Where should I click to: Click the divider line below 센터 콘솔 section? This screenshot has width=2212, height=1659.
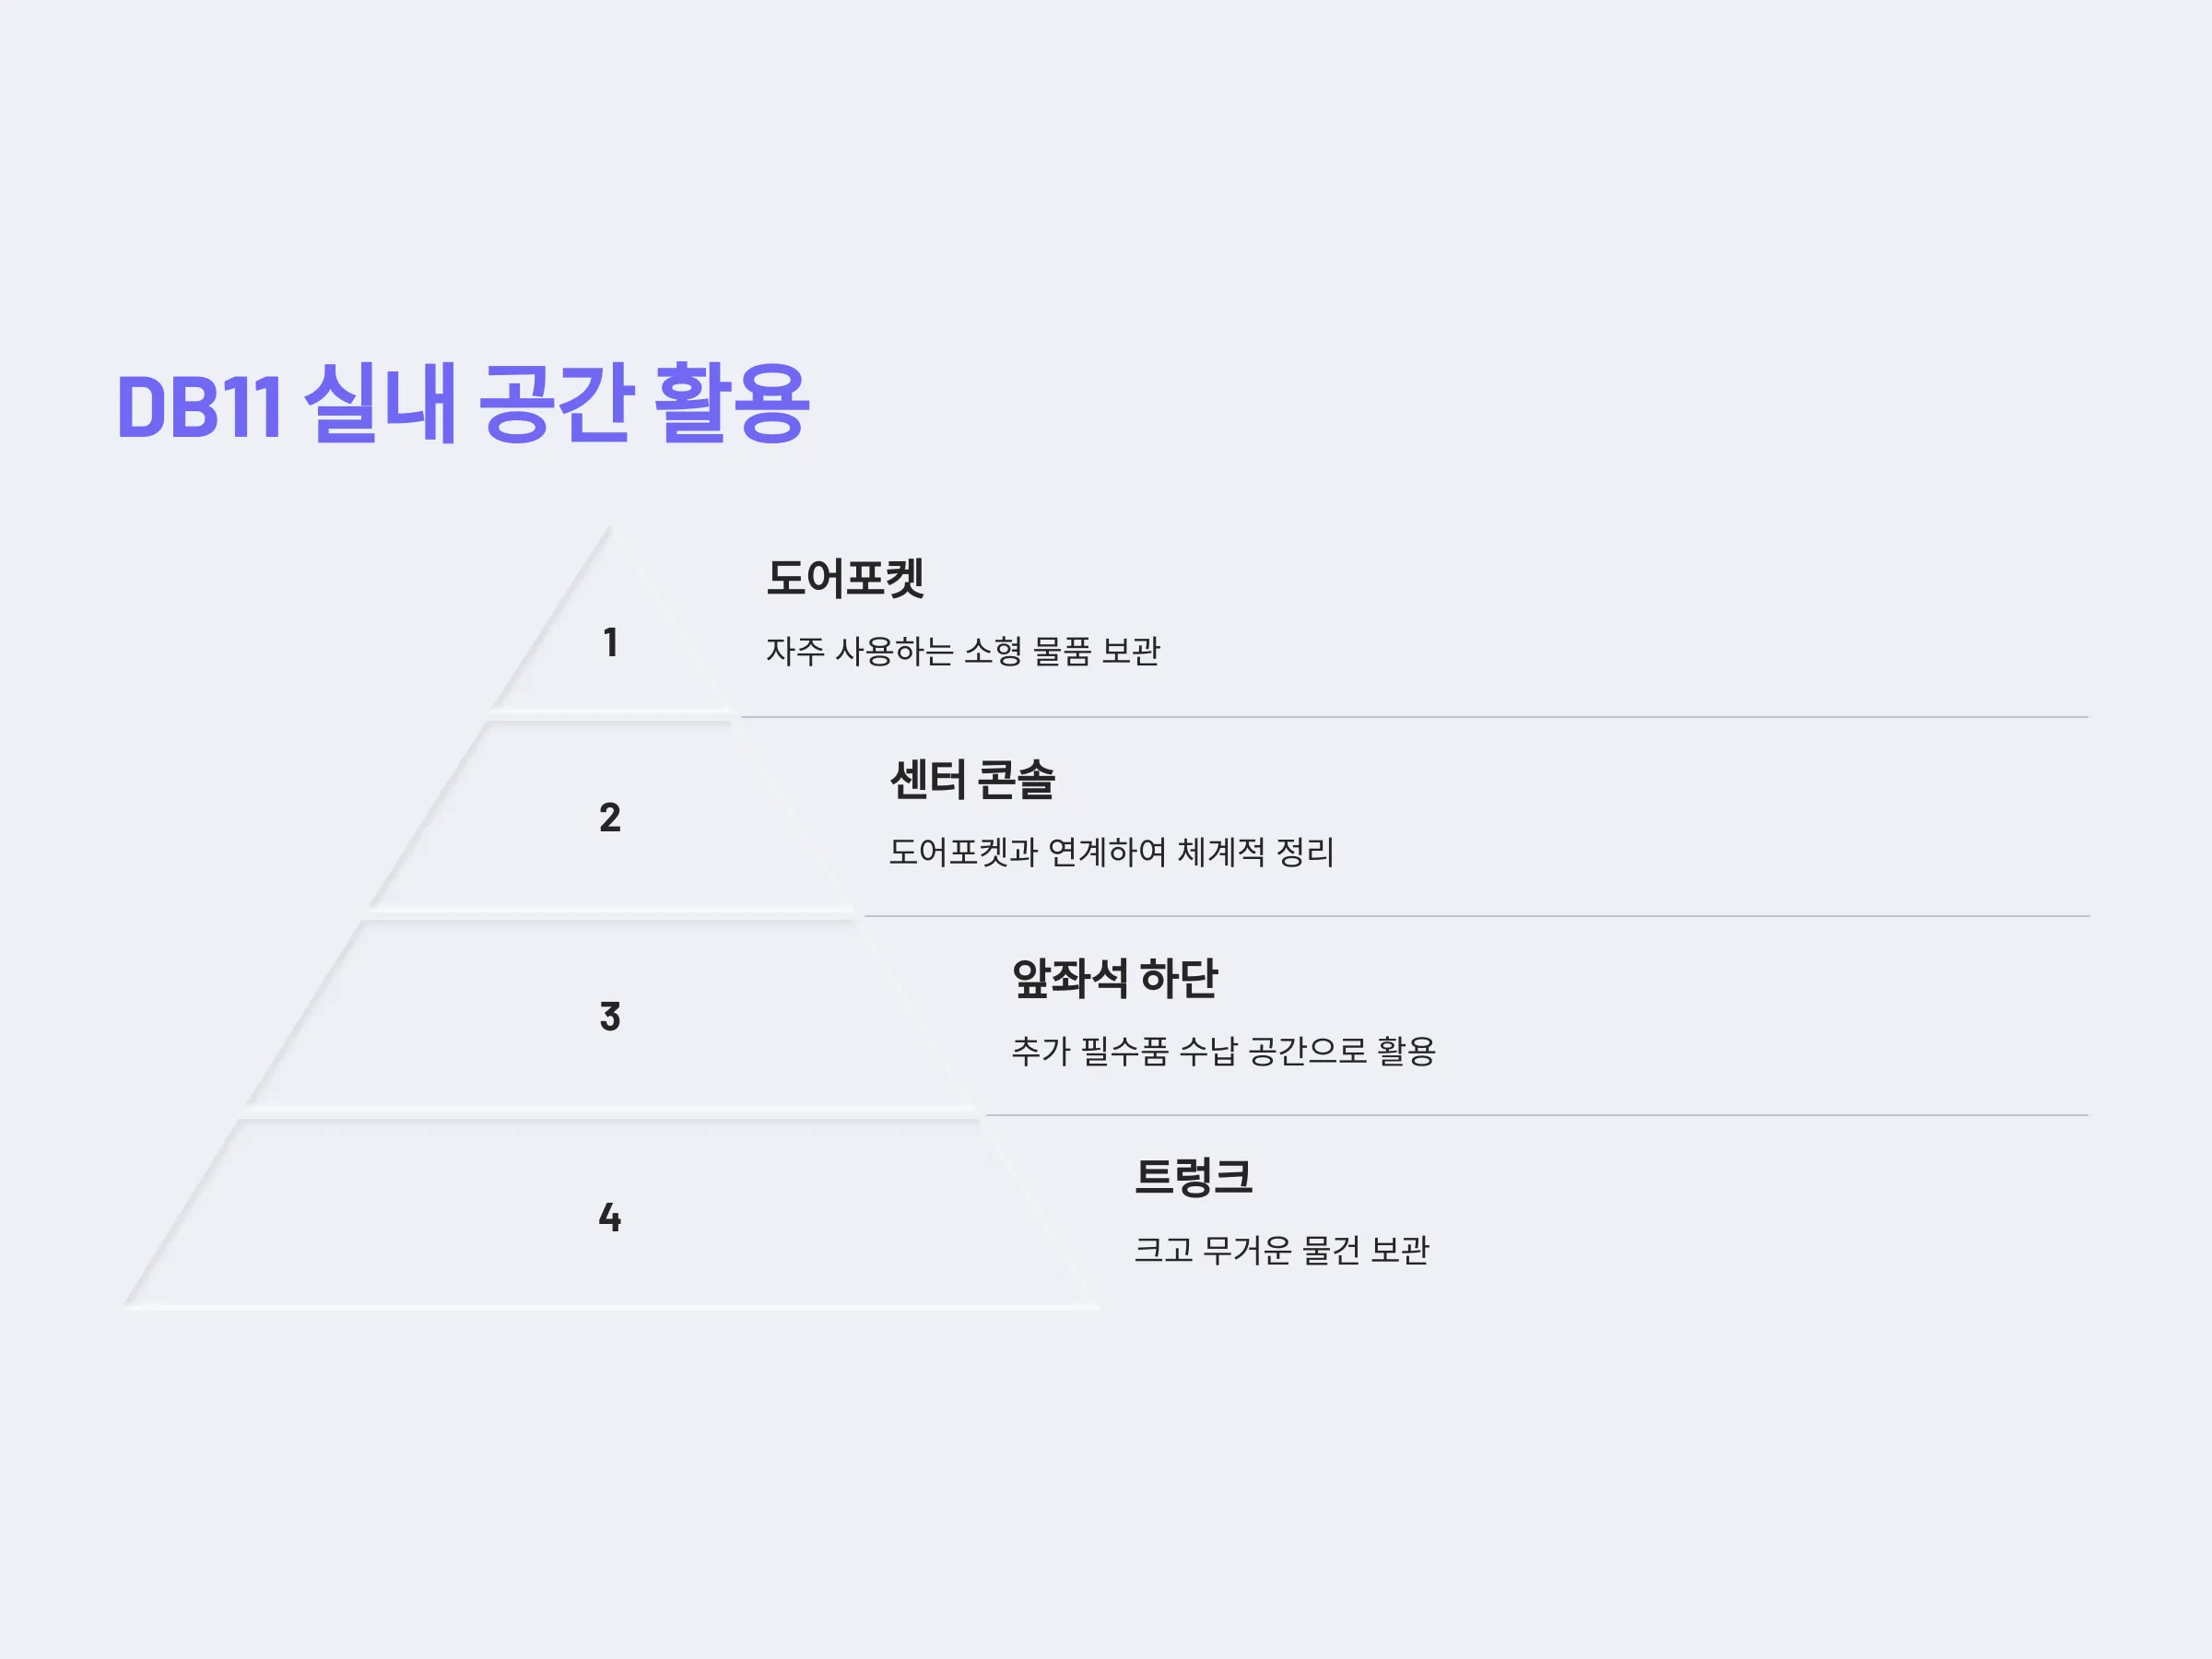(1476, 916)
